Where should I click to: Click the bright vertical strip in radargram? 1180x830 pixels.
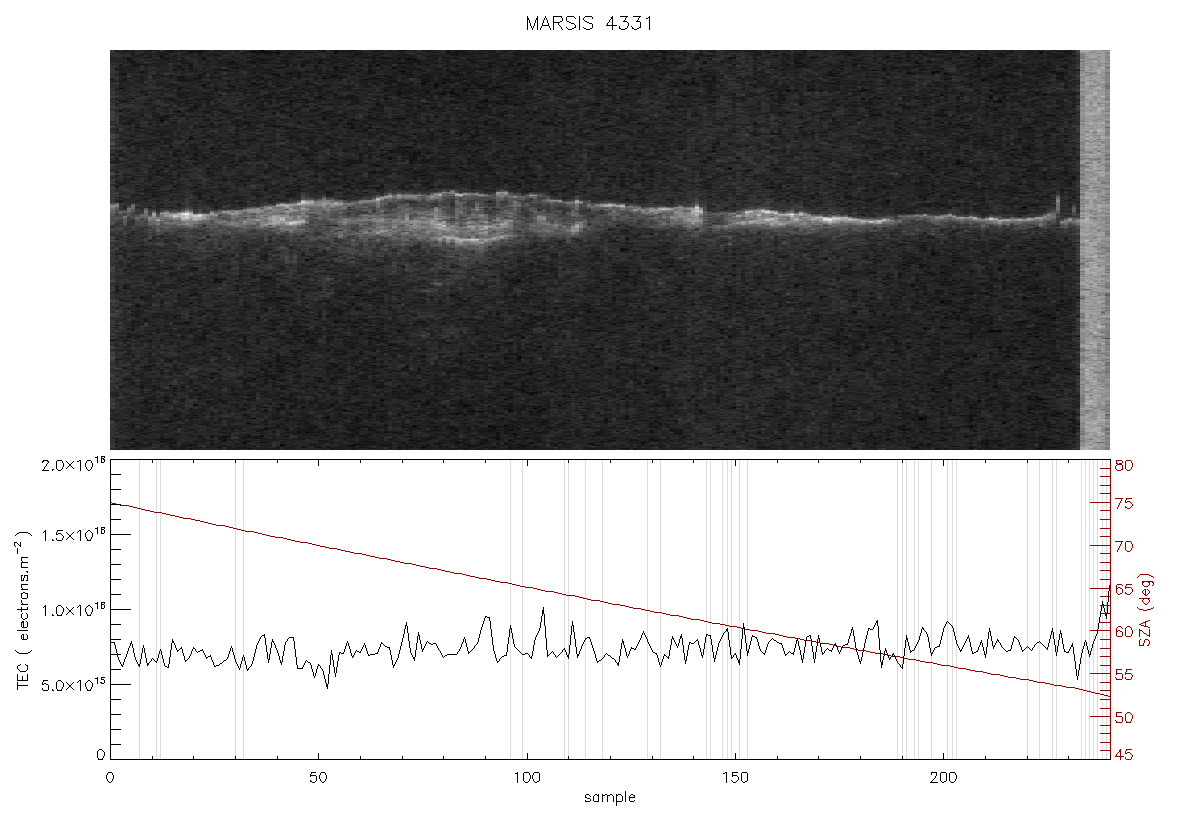[x=1095, y=250]
